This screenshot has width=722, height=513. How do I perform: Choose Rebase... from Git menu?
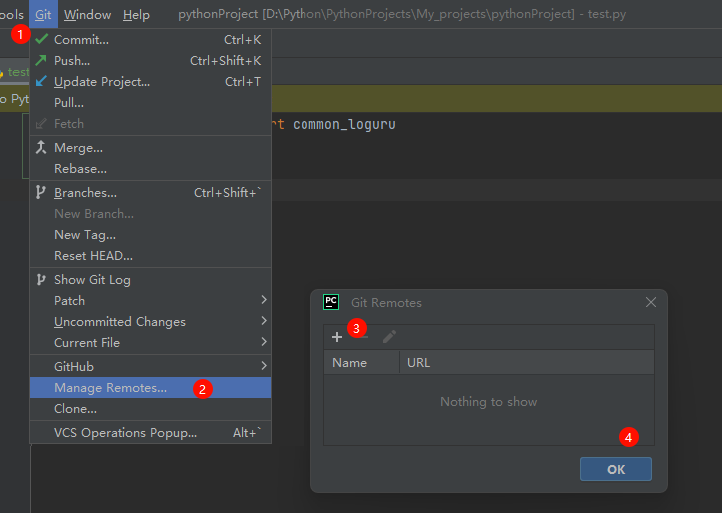click(x=151, y=169)
